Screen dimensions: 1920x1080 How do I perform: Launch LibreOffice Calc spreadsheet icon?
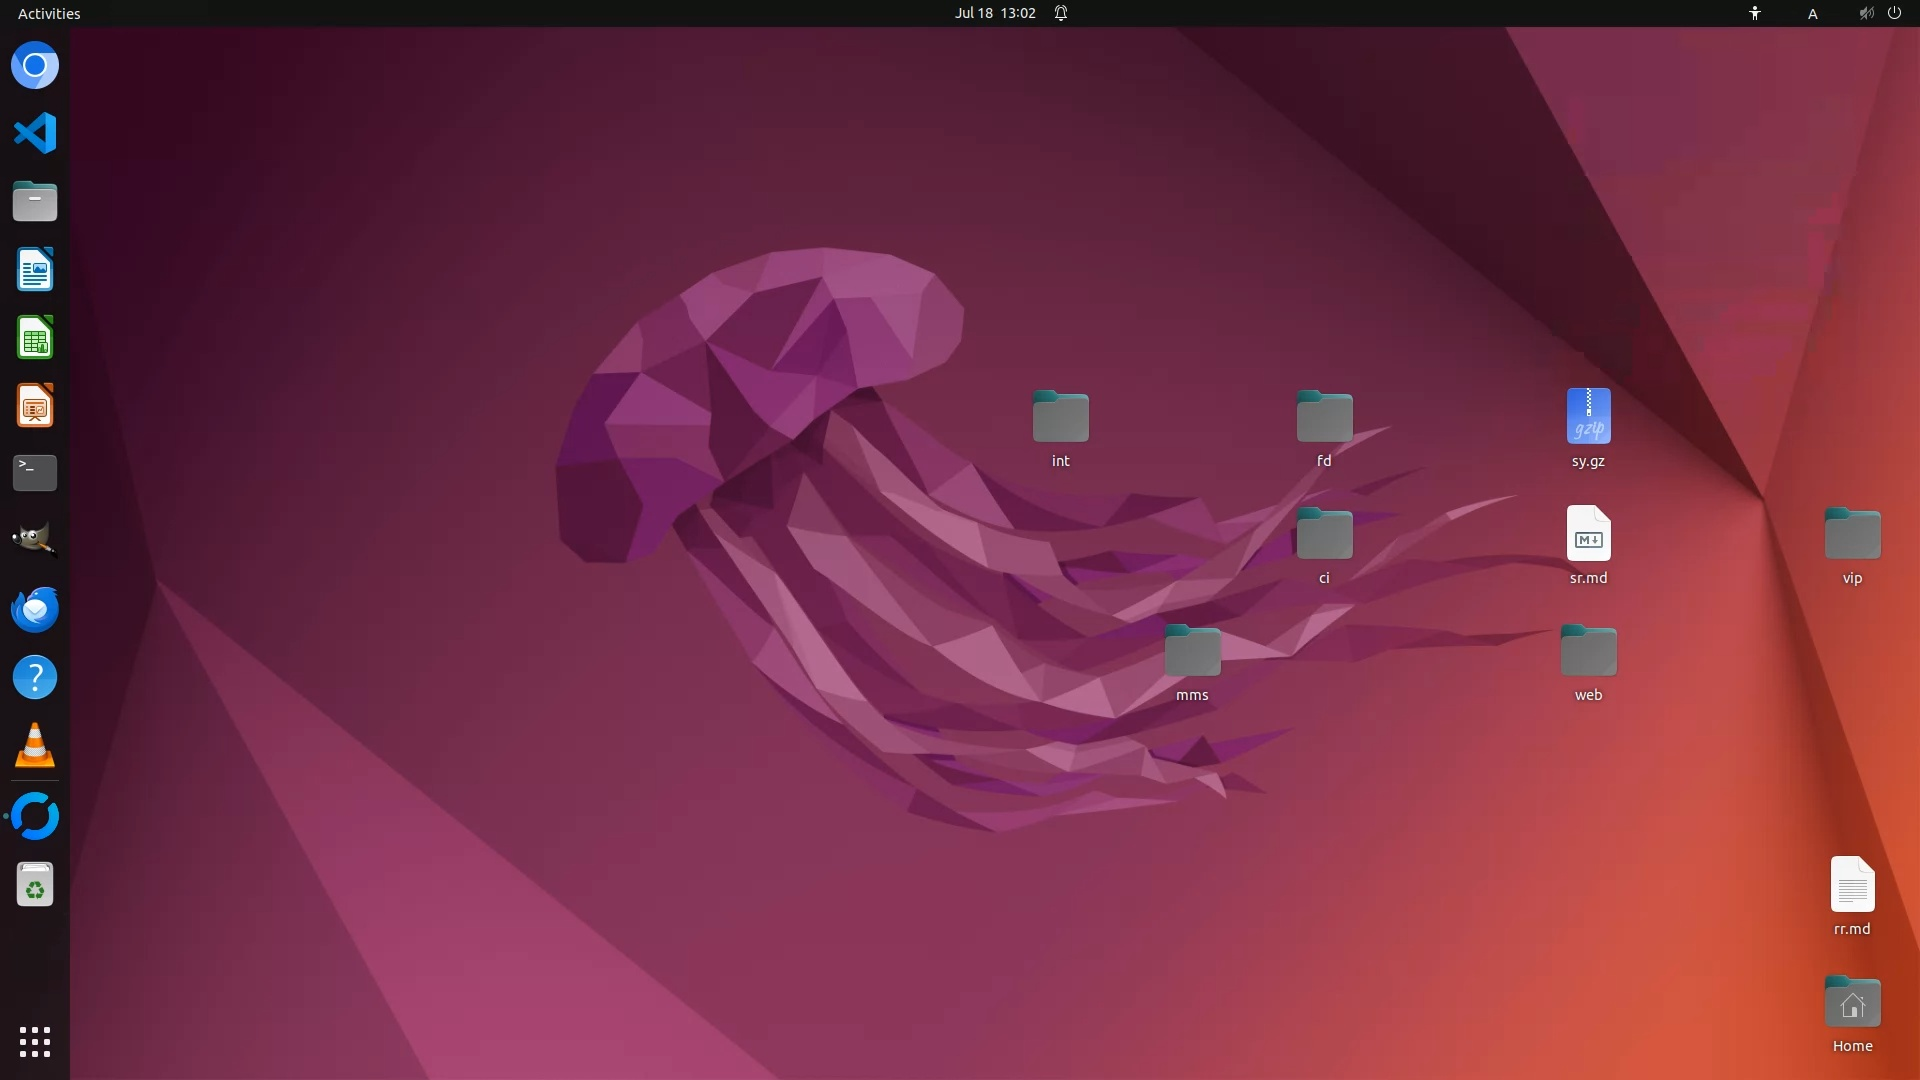click(x=35, y=338)
